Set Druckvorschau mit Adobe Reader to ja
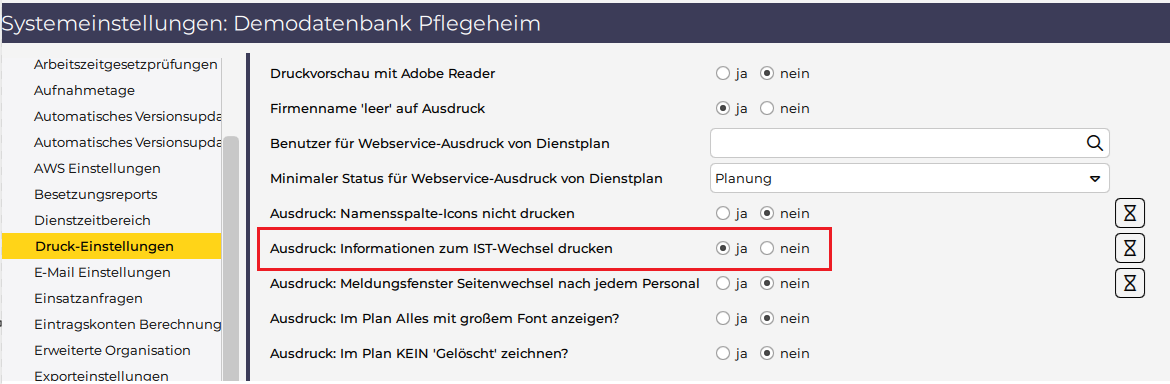1170x384 pixels. tap(722, 74)
